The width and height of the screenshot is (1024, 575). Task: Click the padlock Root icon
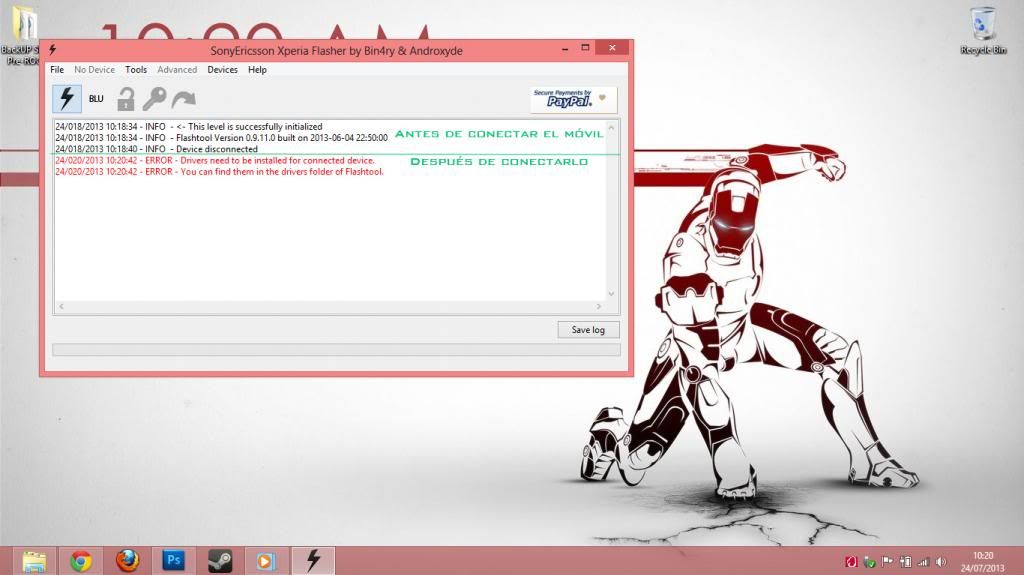point(125,99)
